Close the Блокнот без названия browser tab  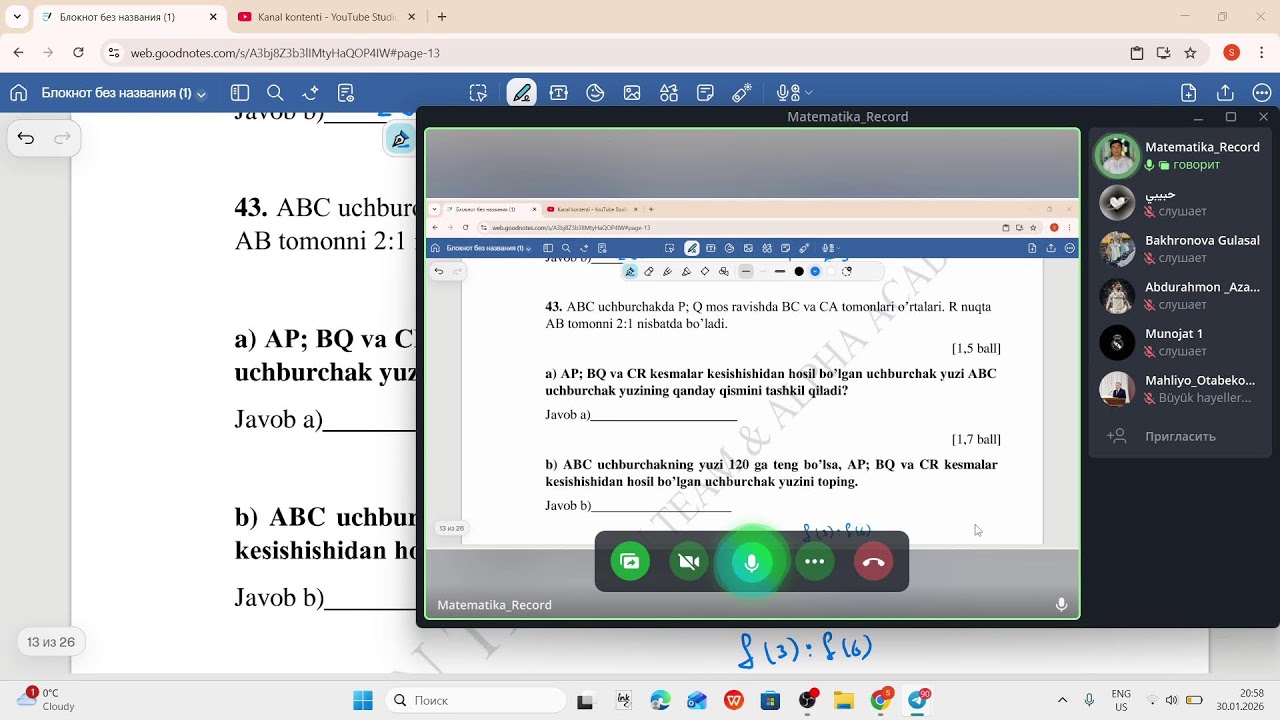(213, 17)
